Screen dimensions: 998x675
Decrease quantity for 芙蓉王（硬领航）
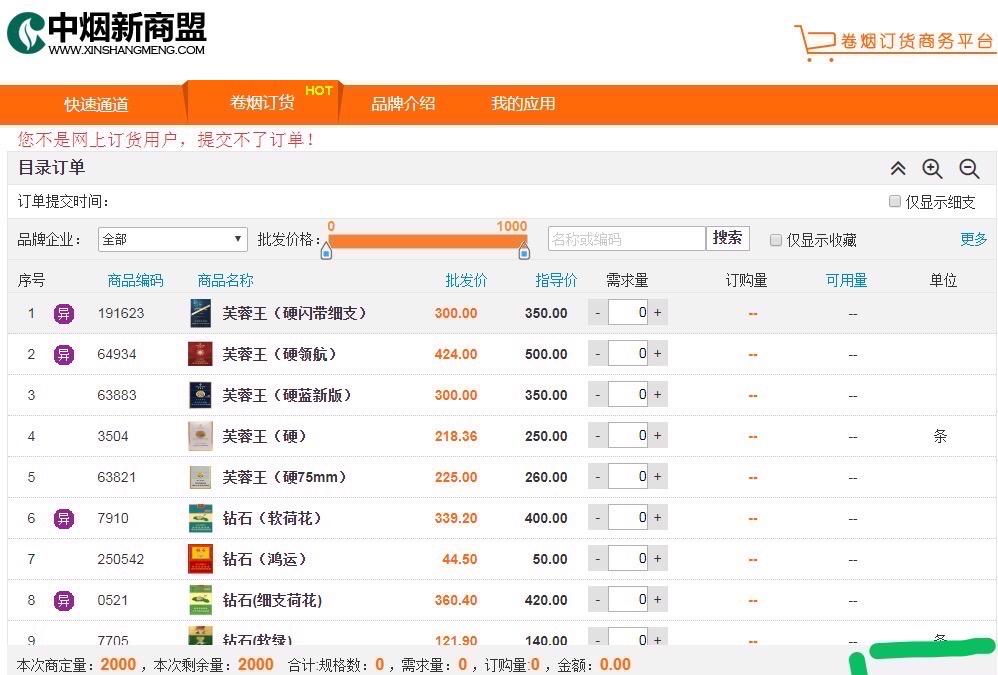pos(598,353)
